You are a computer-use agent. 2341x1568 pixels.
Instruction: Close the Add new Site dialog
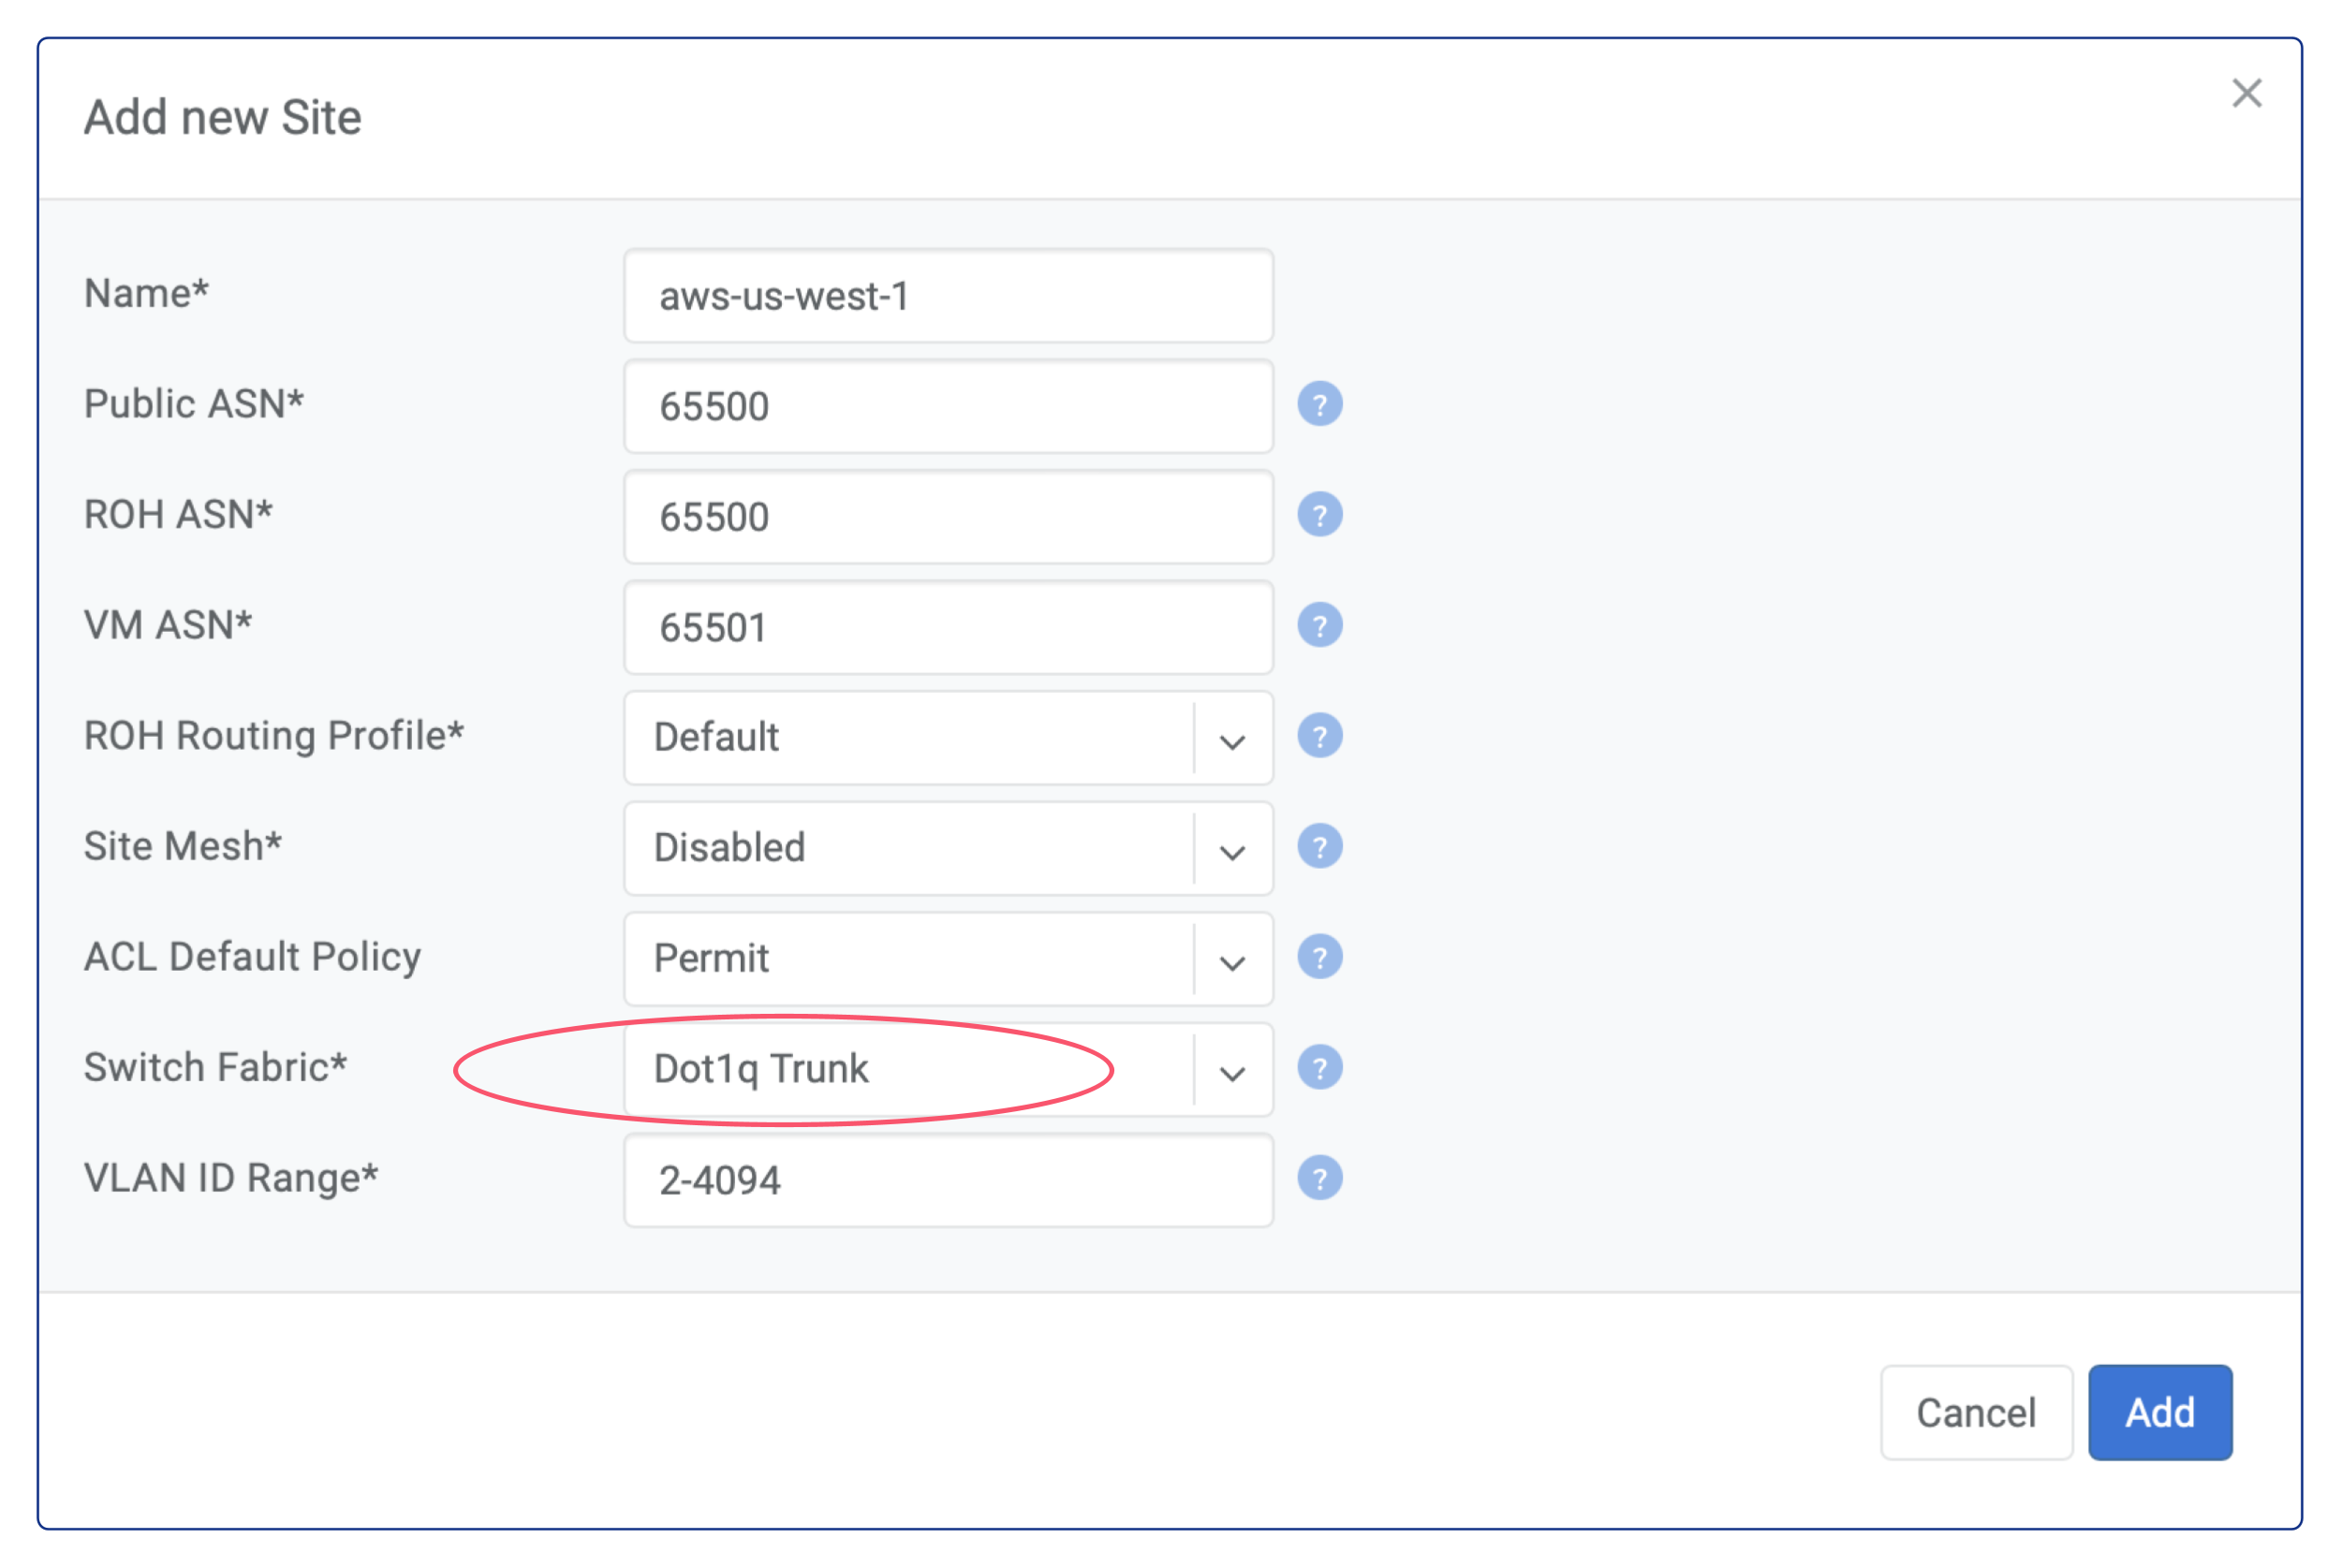2248,92
